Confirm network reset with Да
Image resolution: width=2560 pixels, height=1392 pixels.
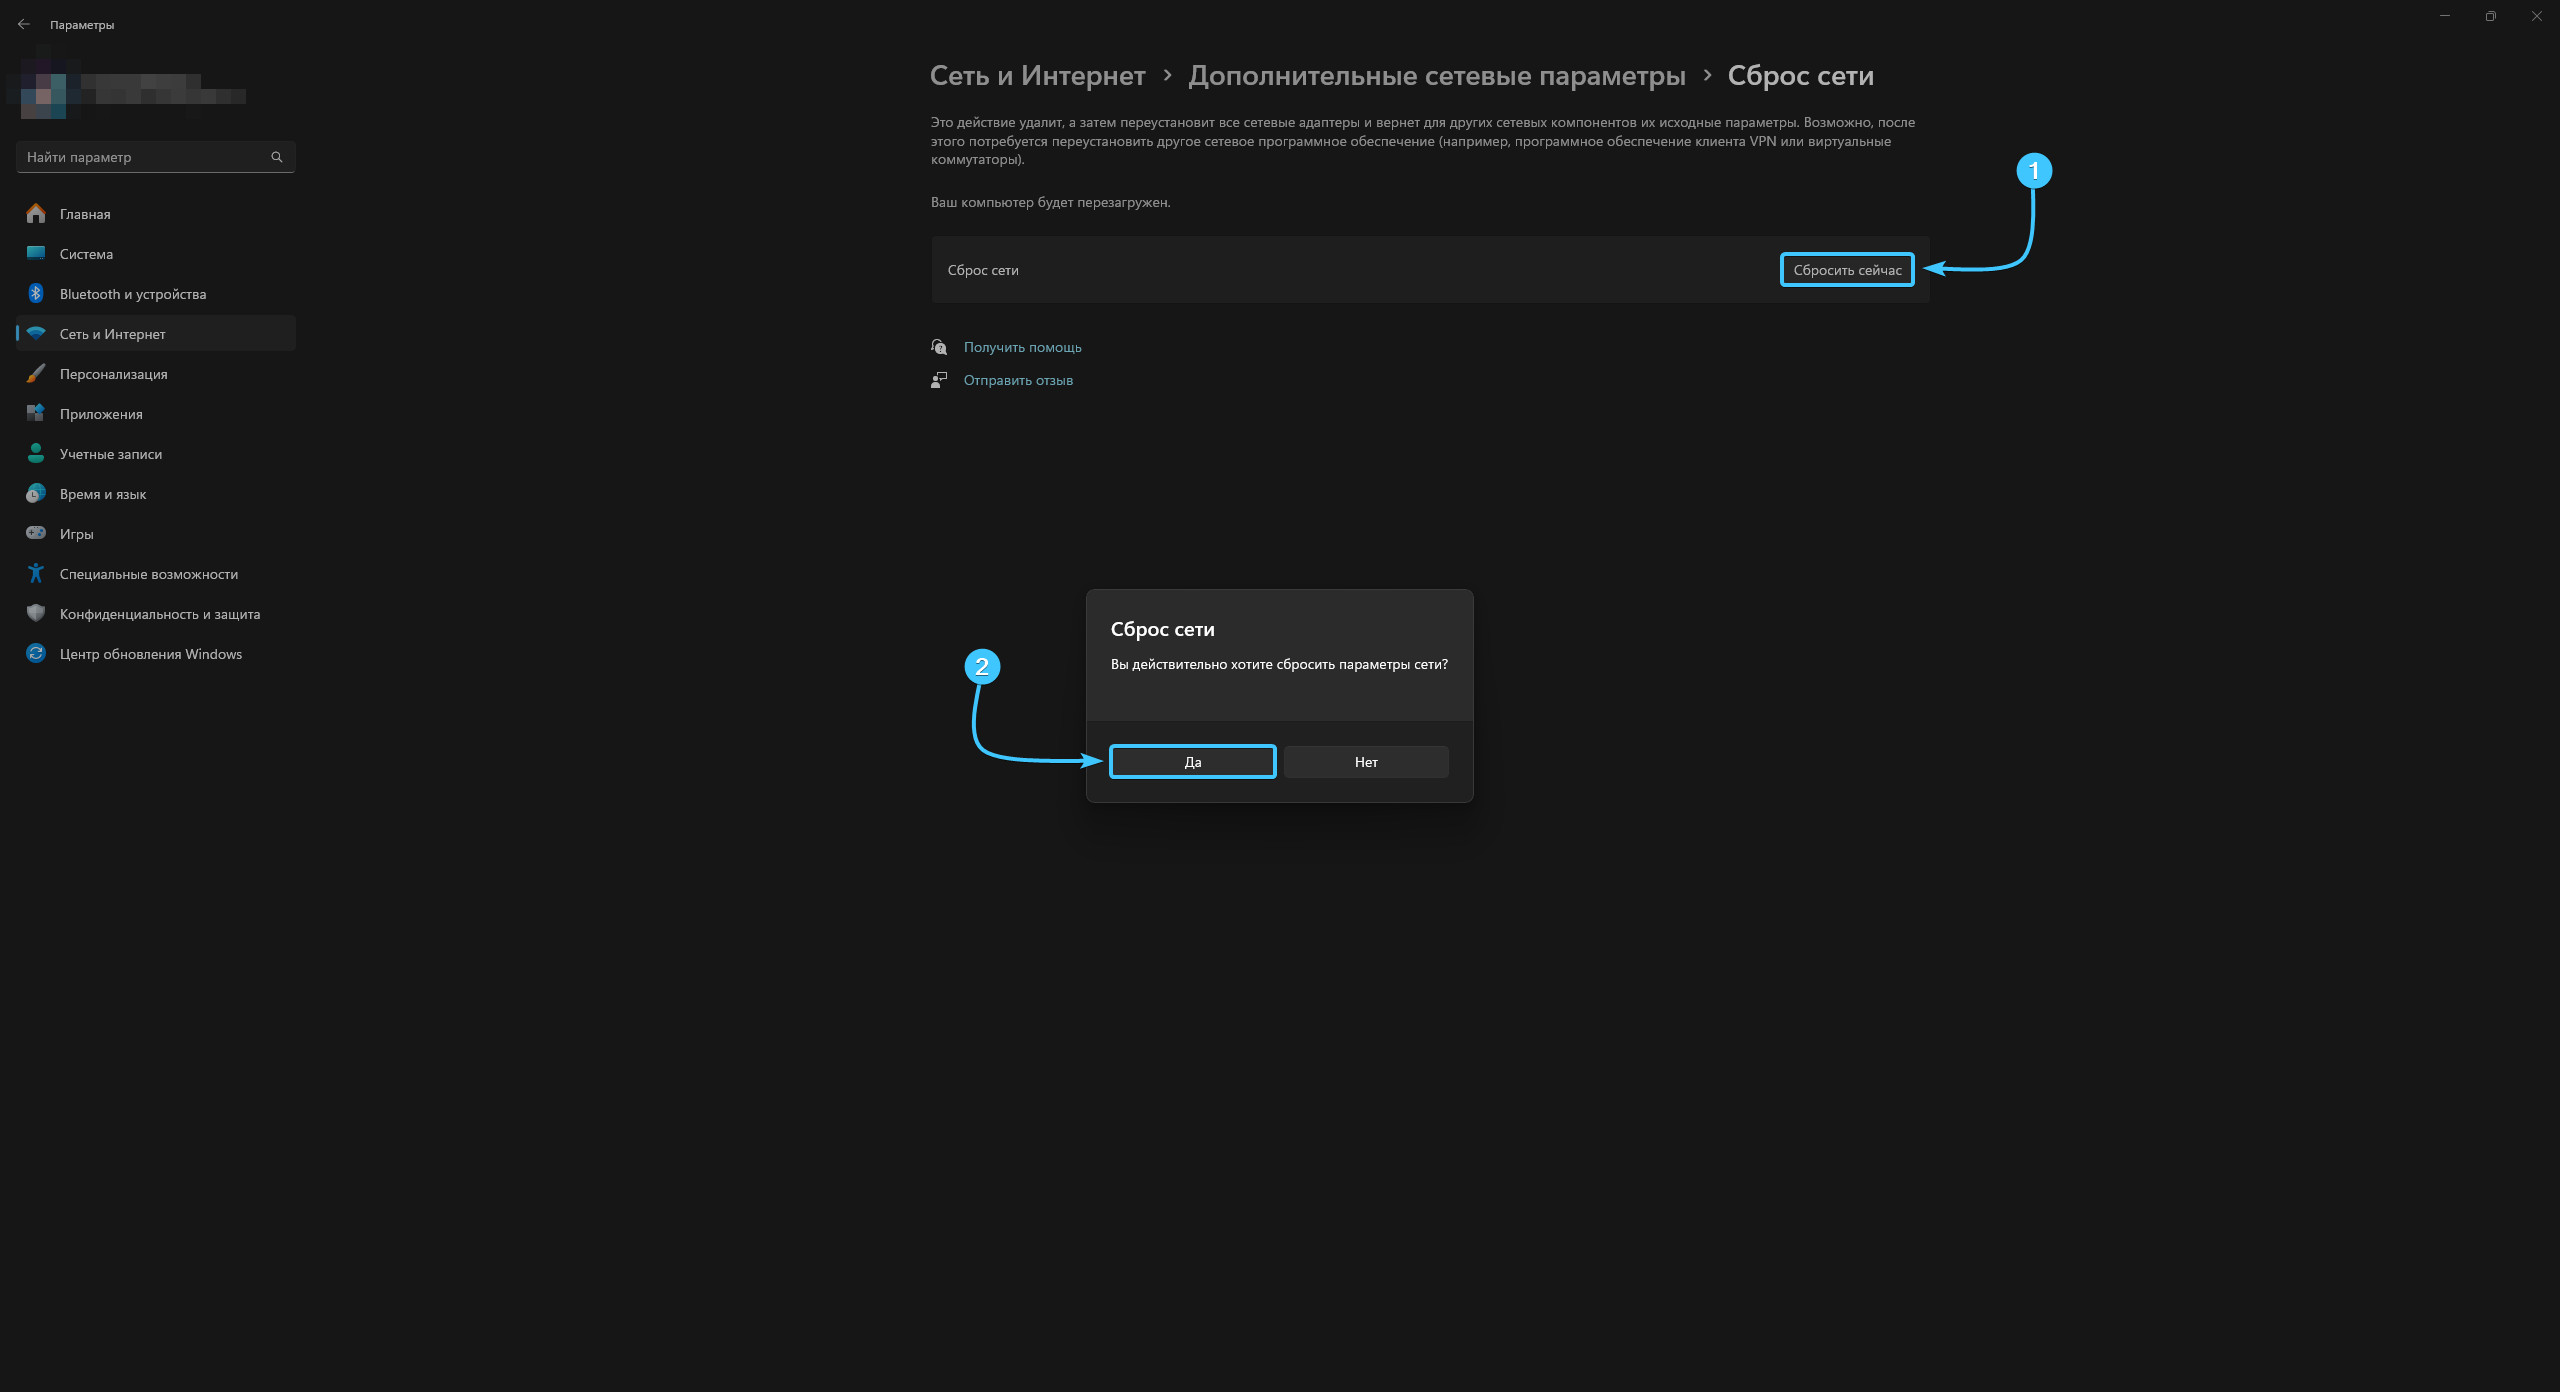click(x=1192, y=762)
